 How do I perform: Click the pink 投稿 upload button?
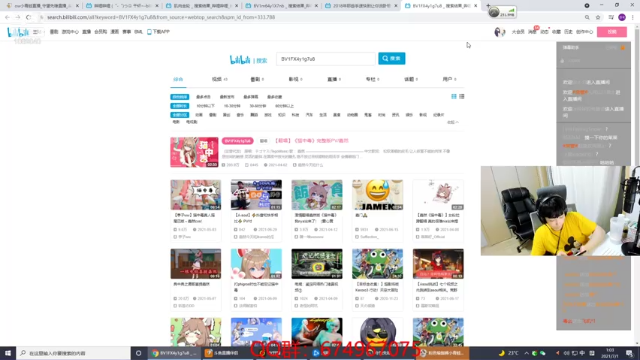611,32
